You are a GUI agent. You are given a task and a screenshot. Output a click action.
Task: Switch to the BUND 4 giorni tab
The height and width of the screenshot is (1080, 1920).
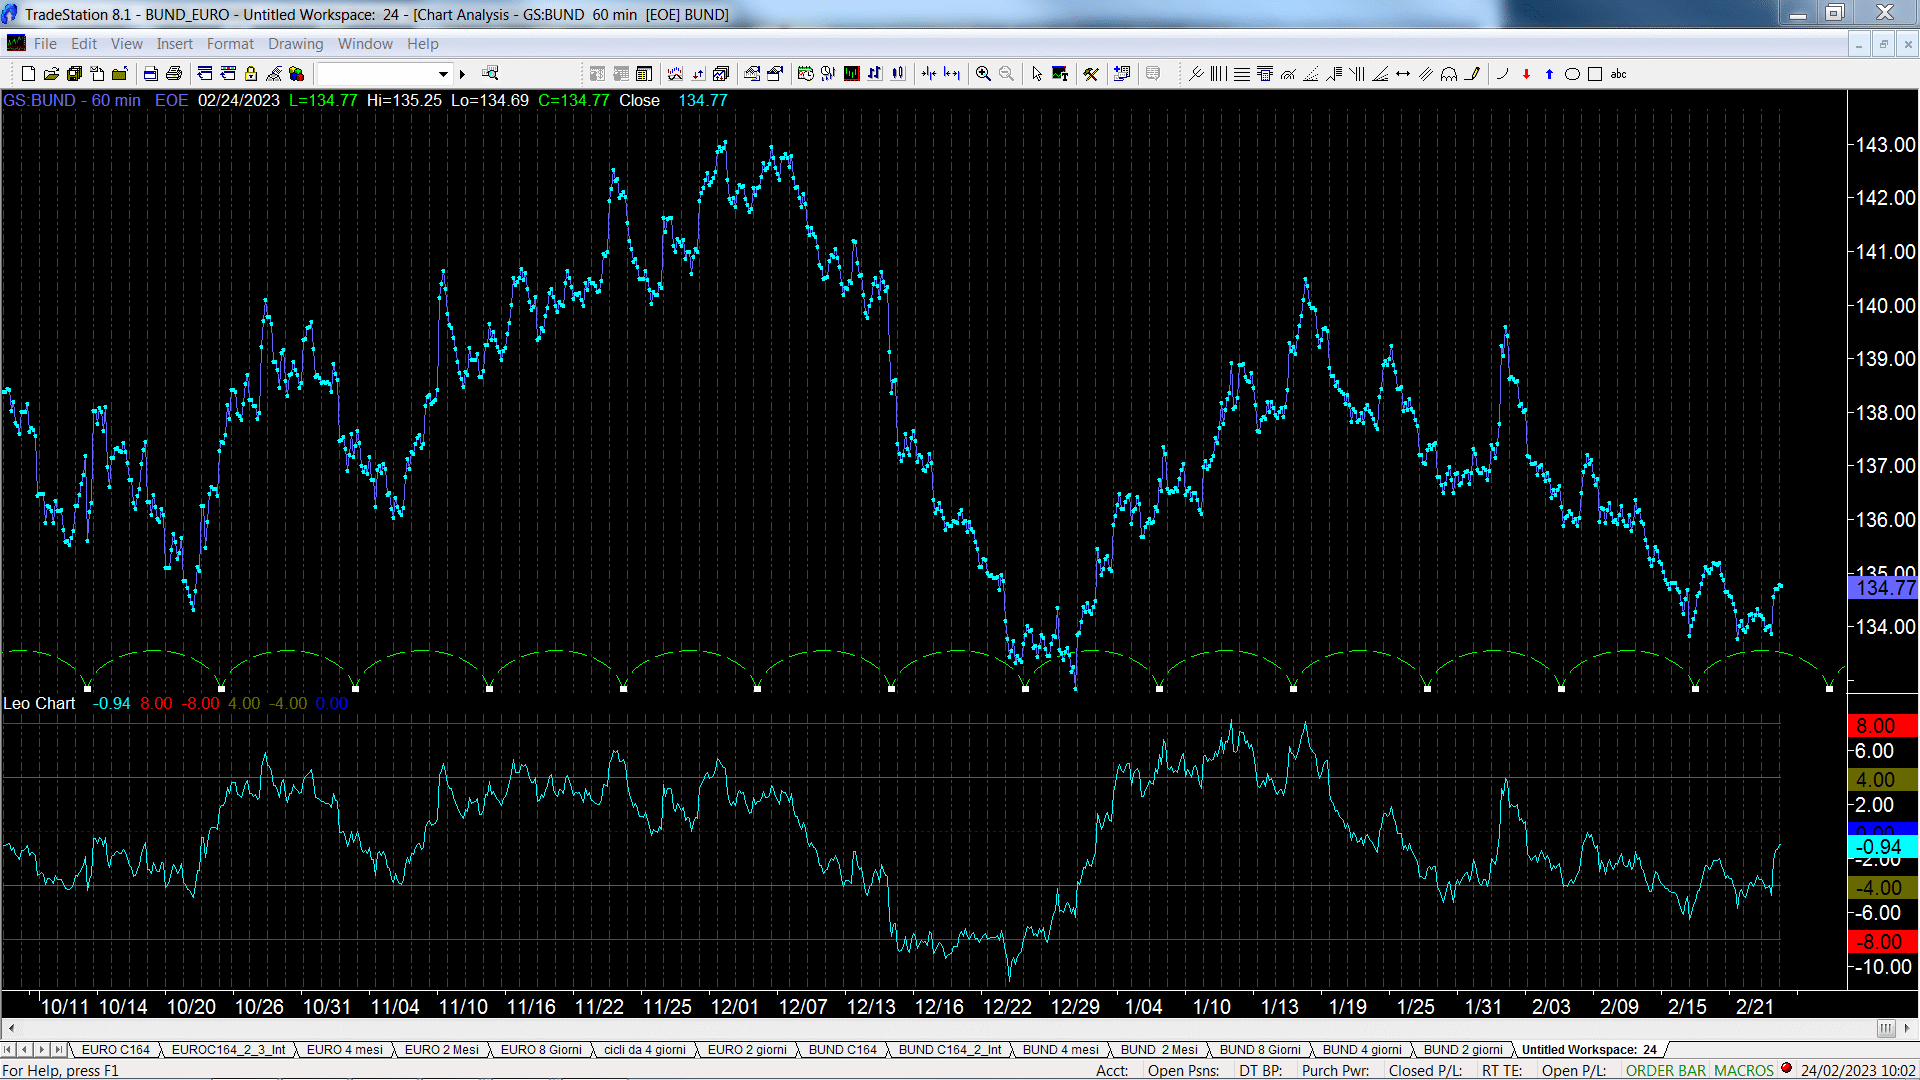tap(1362, 1050)
